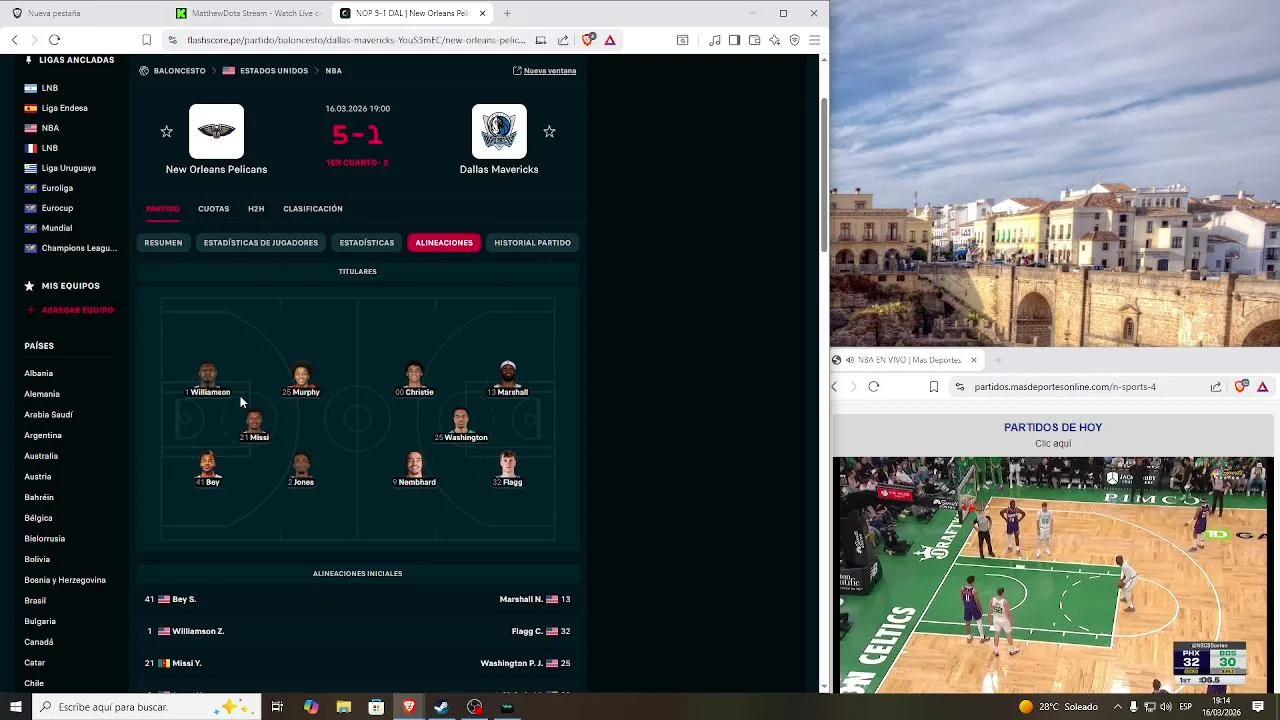The width and height of the screenshot is (1280, 720).
Task: Open the Windows Start menu
Action: [15, 707]
